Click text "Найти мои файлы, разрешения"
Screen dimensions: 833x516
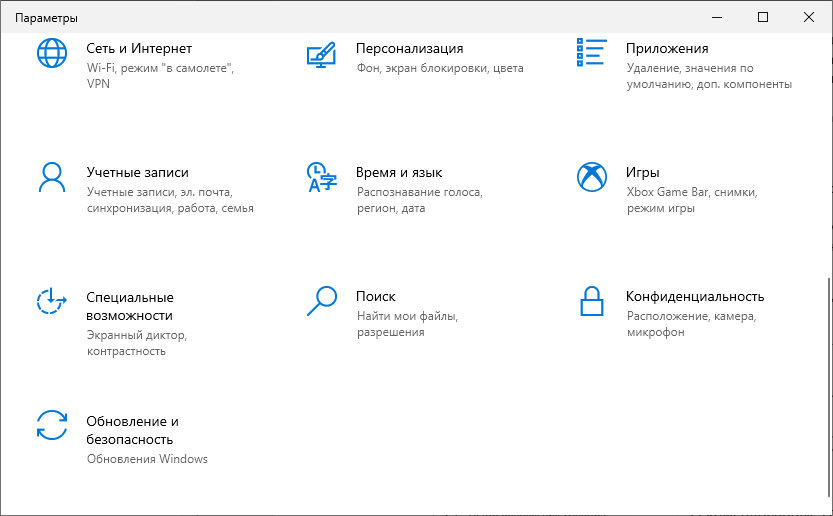point(407,324)
